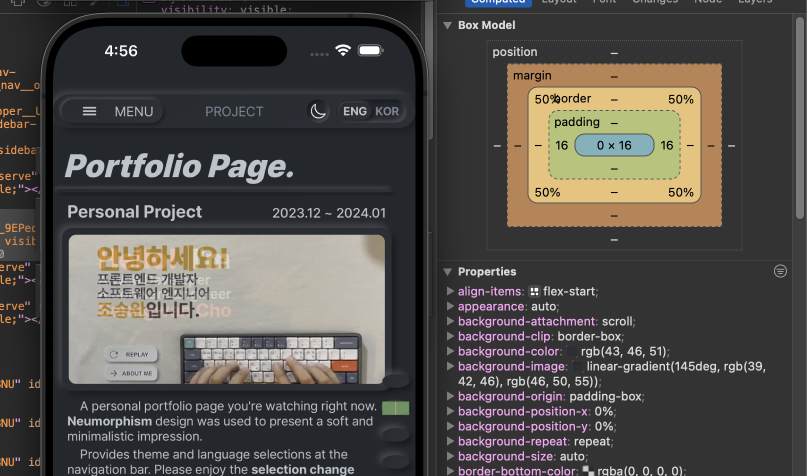This screenshot has width=809, height=476.
Task: Click the position label in box model
Action: 514,52
